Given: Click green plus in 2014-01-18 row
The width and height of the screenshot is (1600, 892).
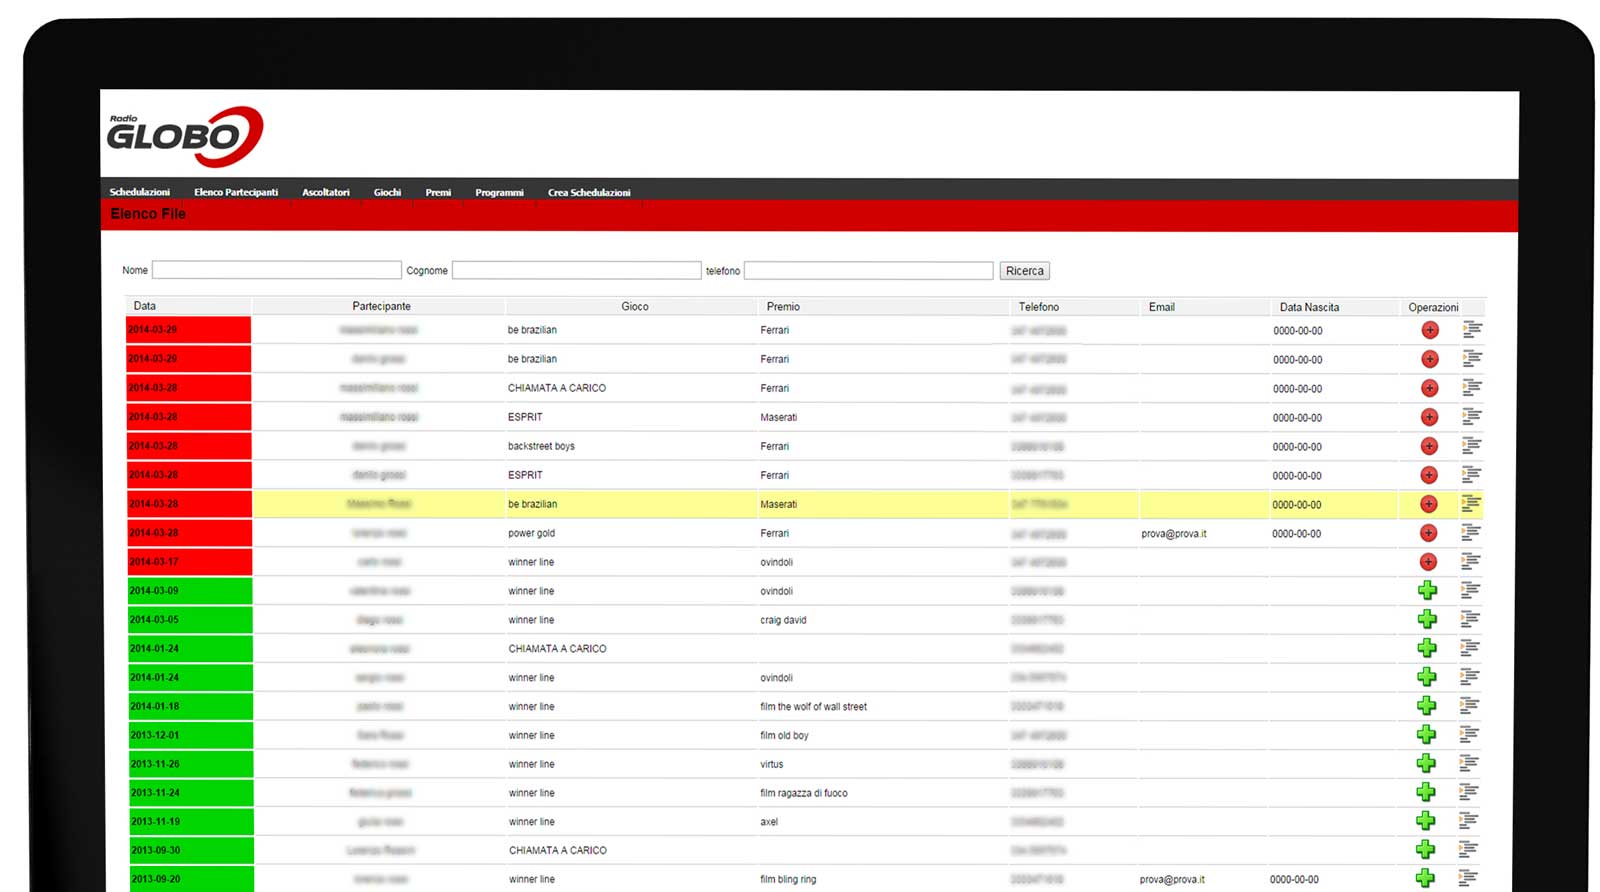Looking at the screenshot, I should pyautogui.click(x=1427, y=706).
